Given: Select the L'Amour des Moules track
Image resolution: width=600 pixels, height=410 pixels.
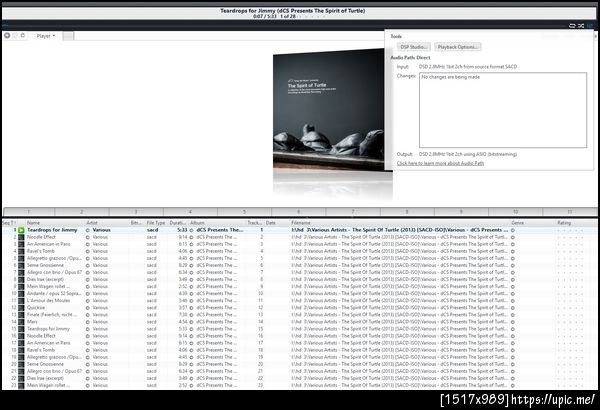Looking at the screenshot, I should click(x=48, y=301).
